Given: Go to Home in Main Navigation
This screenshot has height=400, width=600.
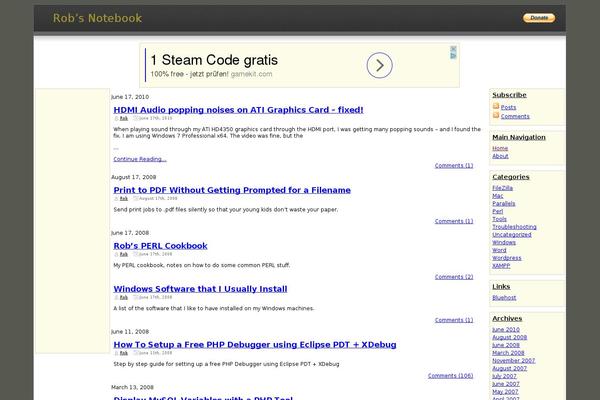Looking at the screenshot, I should click(x=500, y=149).
